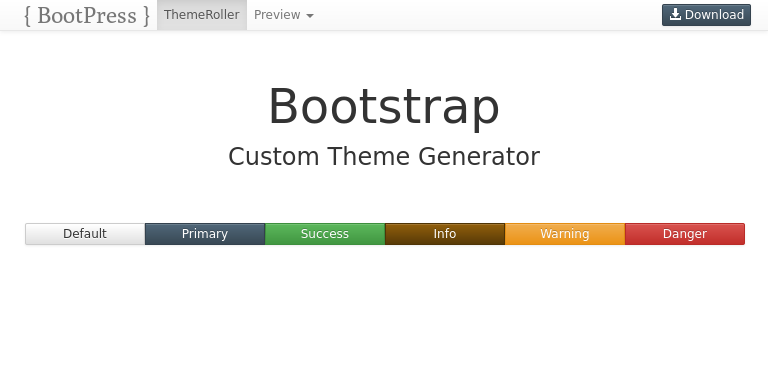Pick the brown Info button
This screenshot has width=768, height=384.
tap(445, 234)
